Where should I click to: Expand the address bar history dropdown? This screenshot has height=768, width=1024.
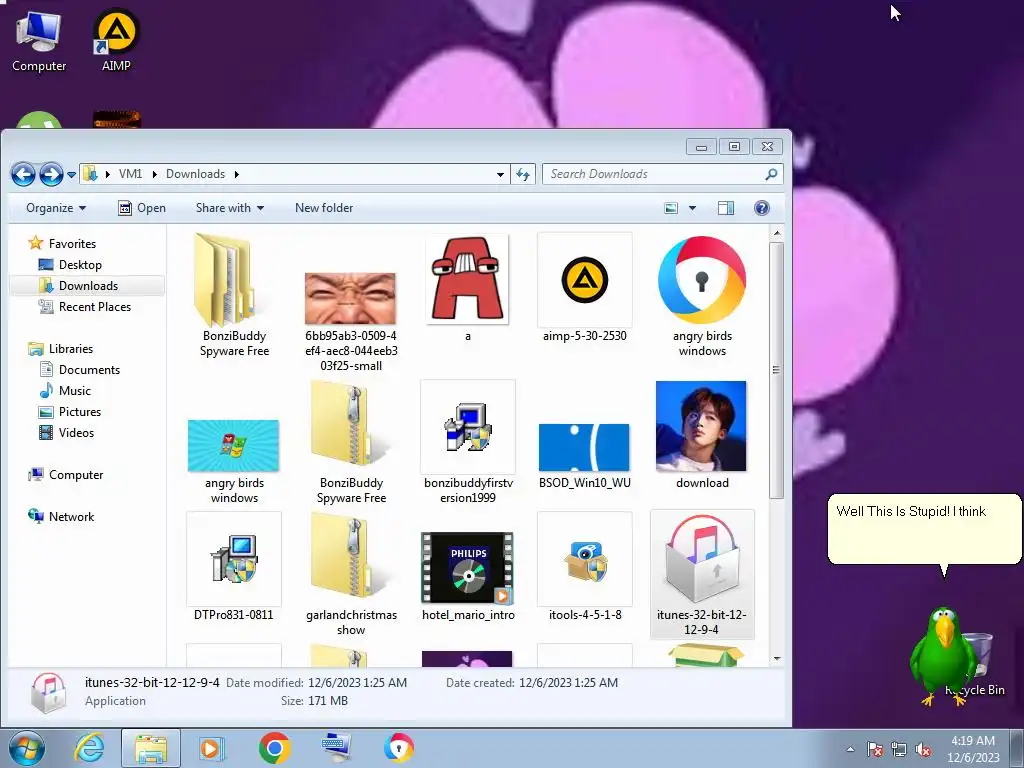pyautogui.click(x=500, y=174)
